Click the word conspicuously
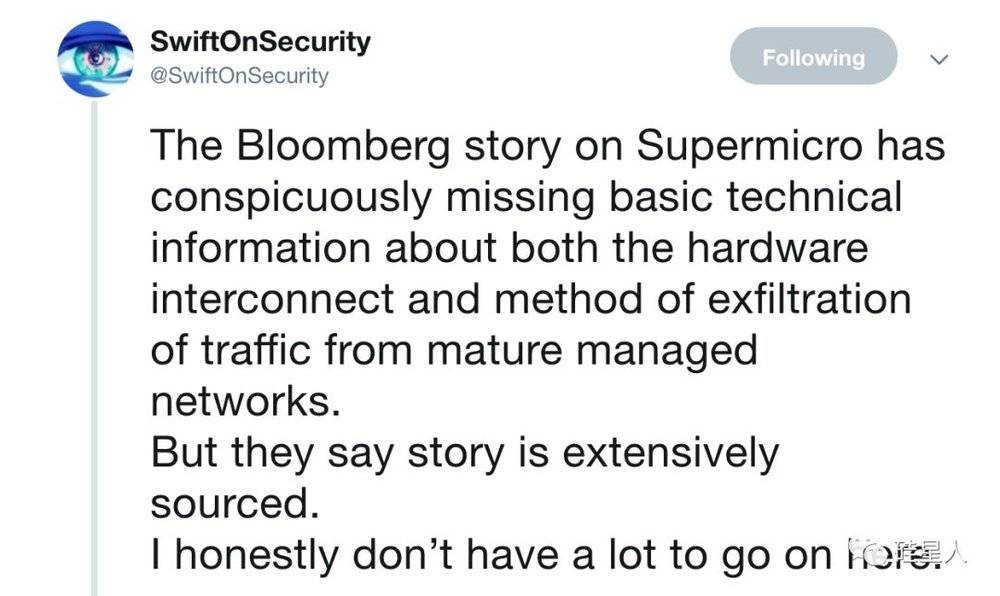 pyautogui.click(x=291, y=198)
